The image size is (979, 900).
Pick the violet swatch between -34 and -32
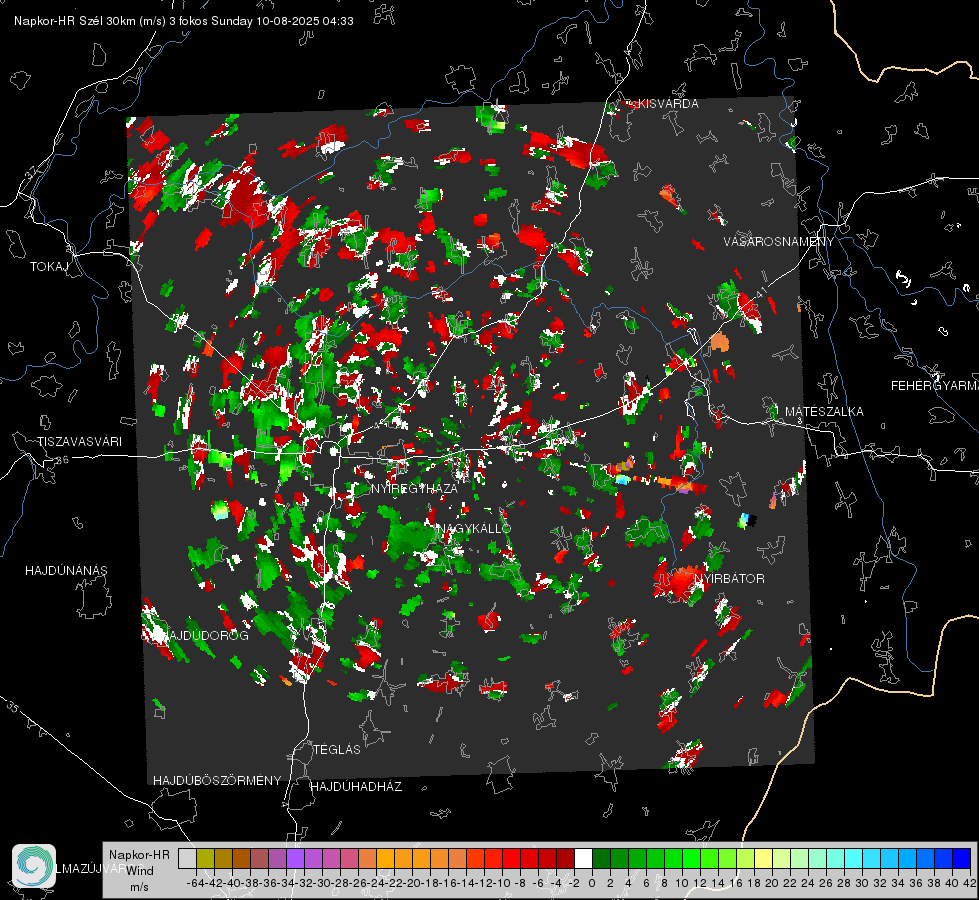click(295, 859)
